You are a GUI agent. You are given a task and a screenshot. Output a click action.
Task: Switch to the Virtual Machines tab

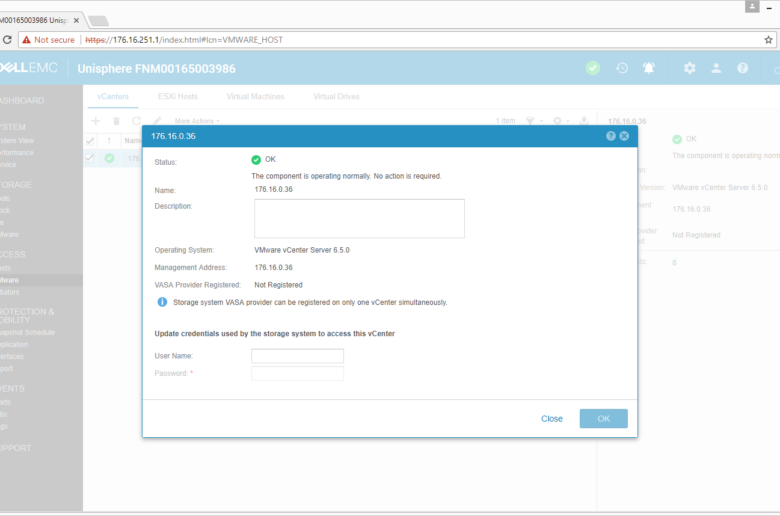(255, 97)
